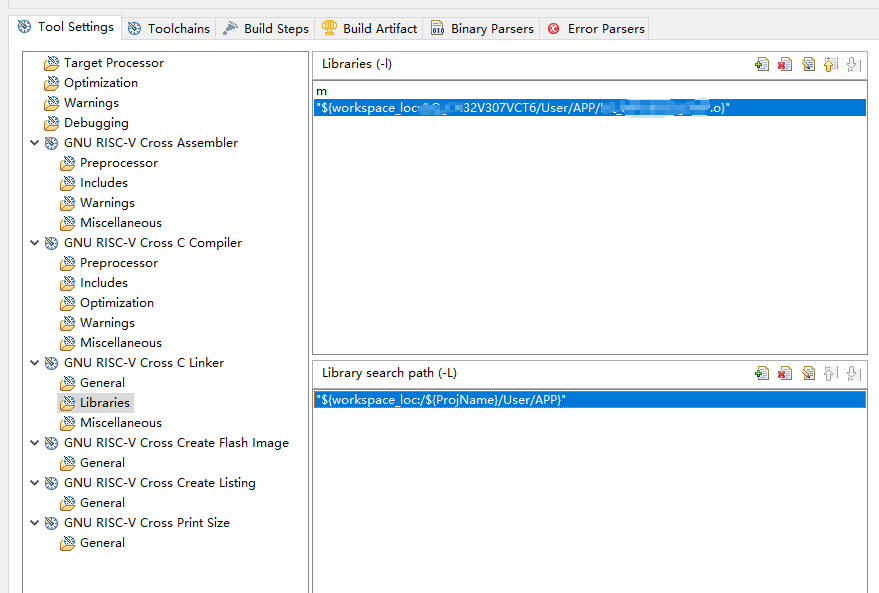Collapse the GNU RISC-V Cross Assembler node
The height and width of the screenshot is (593, 879).
click(35, 143)
